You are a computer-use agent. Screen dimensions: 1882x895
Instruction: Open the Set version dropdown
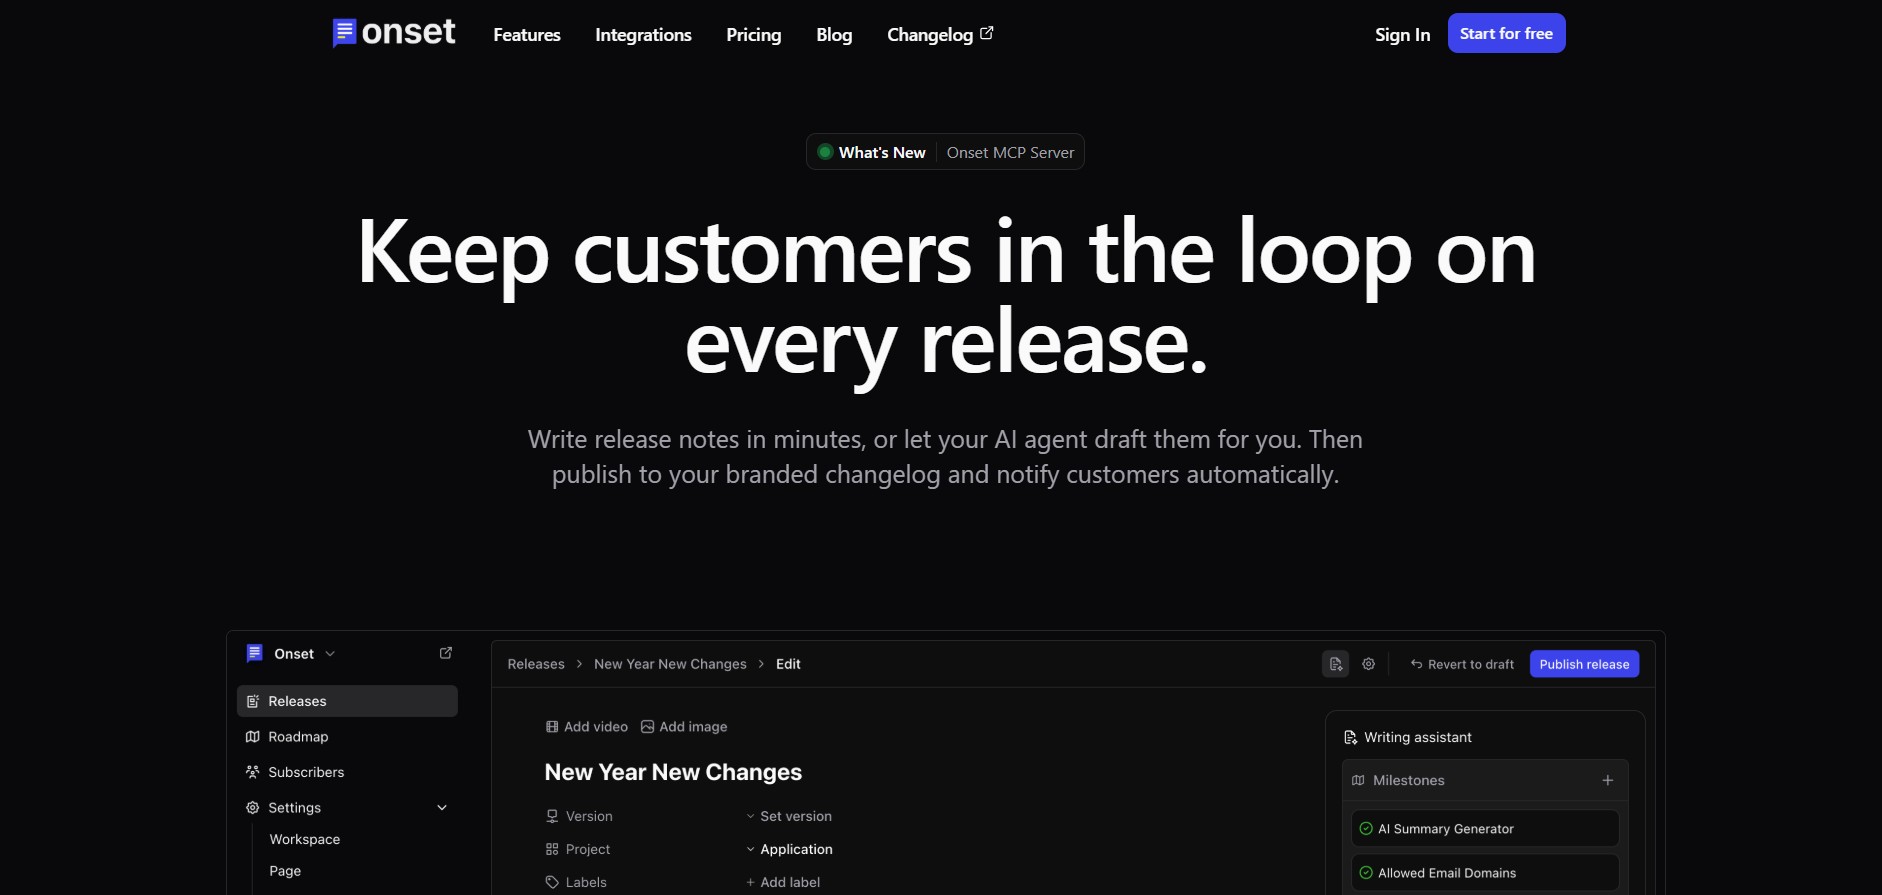click(x=789, y=816)
